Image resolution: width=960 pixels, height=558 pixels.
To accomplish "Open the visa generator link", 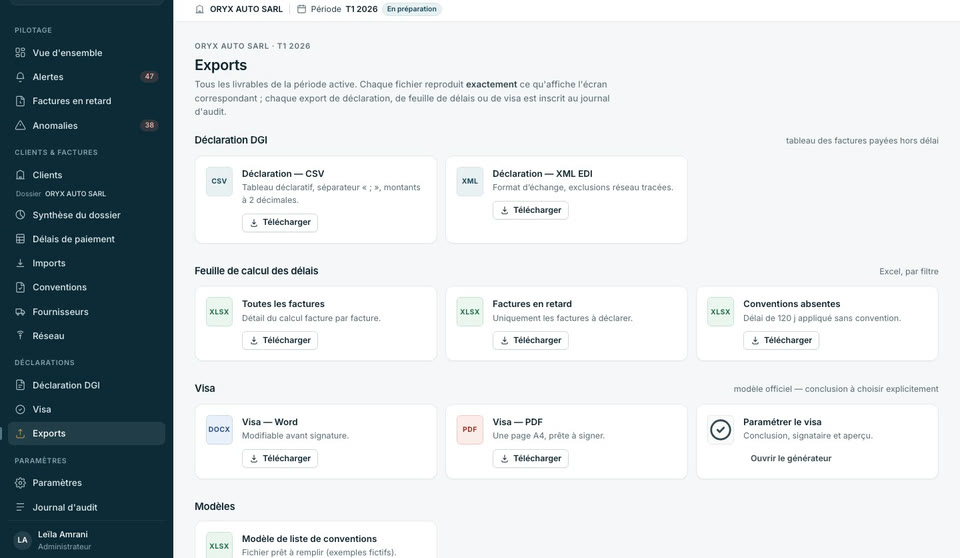I will click(x=790, y=458).
